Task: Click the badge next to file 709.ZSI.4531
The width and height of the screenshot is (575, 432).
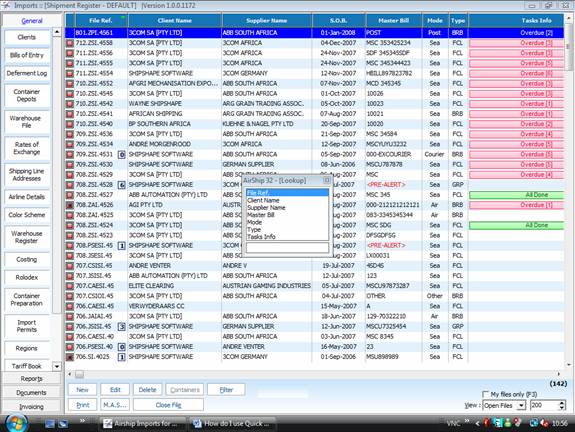Action: (x=122, y=155)
